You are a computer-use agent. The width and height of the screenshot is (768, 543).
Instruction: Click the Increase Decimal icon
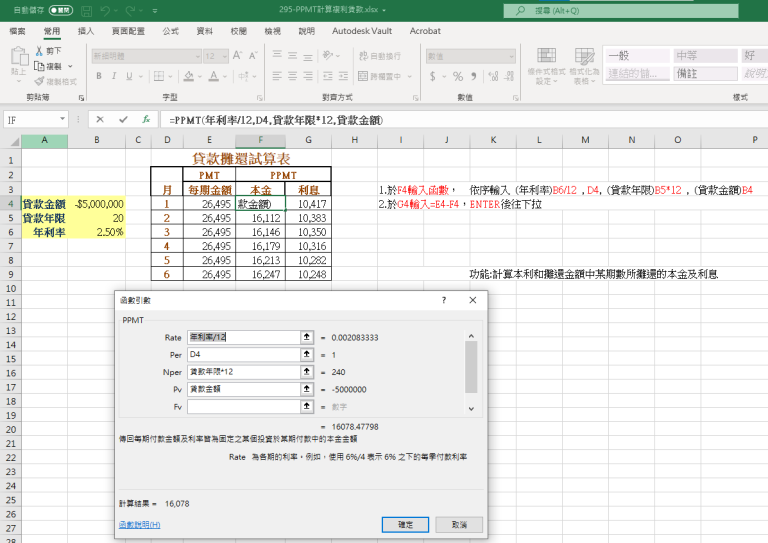coord(493,76)
